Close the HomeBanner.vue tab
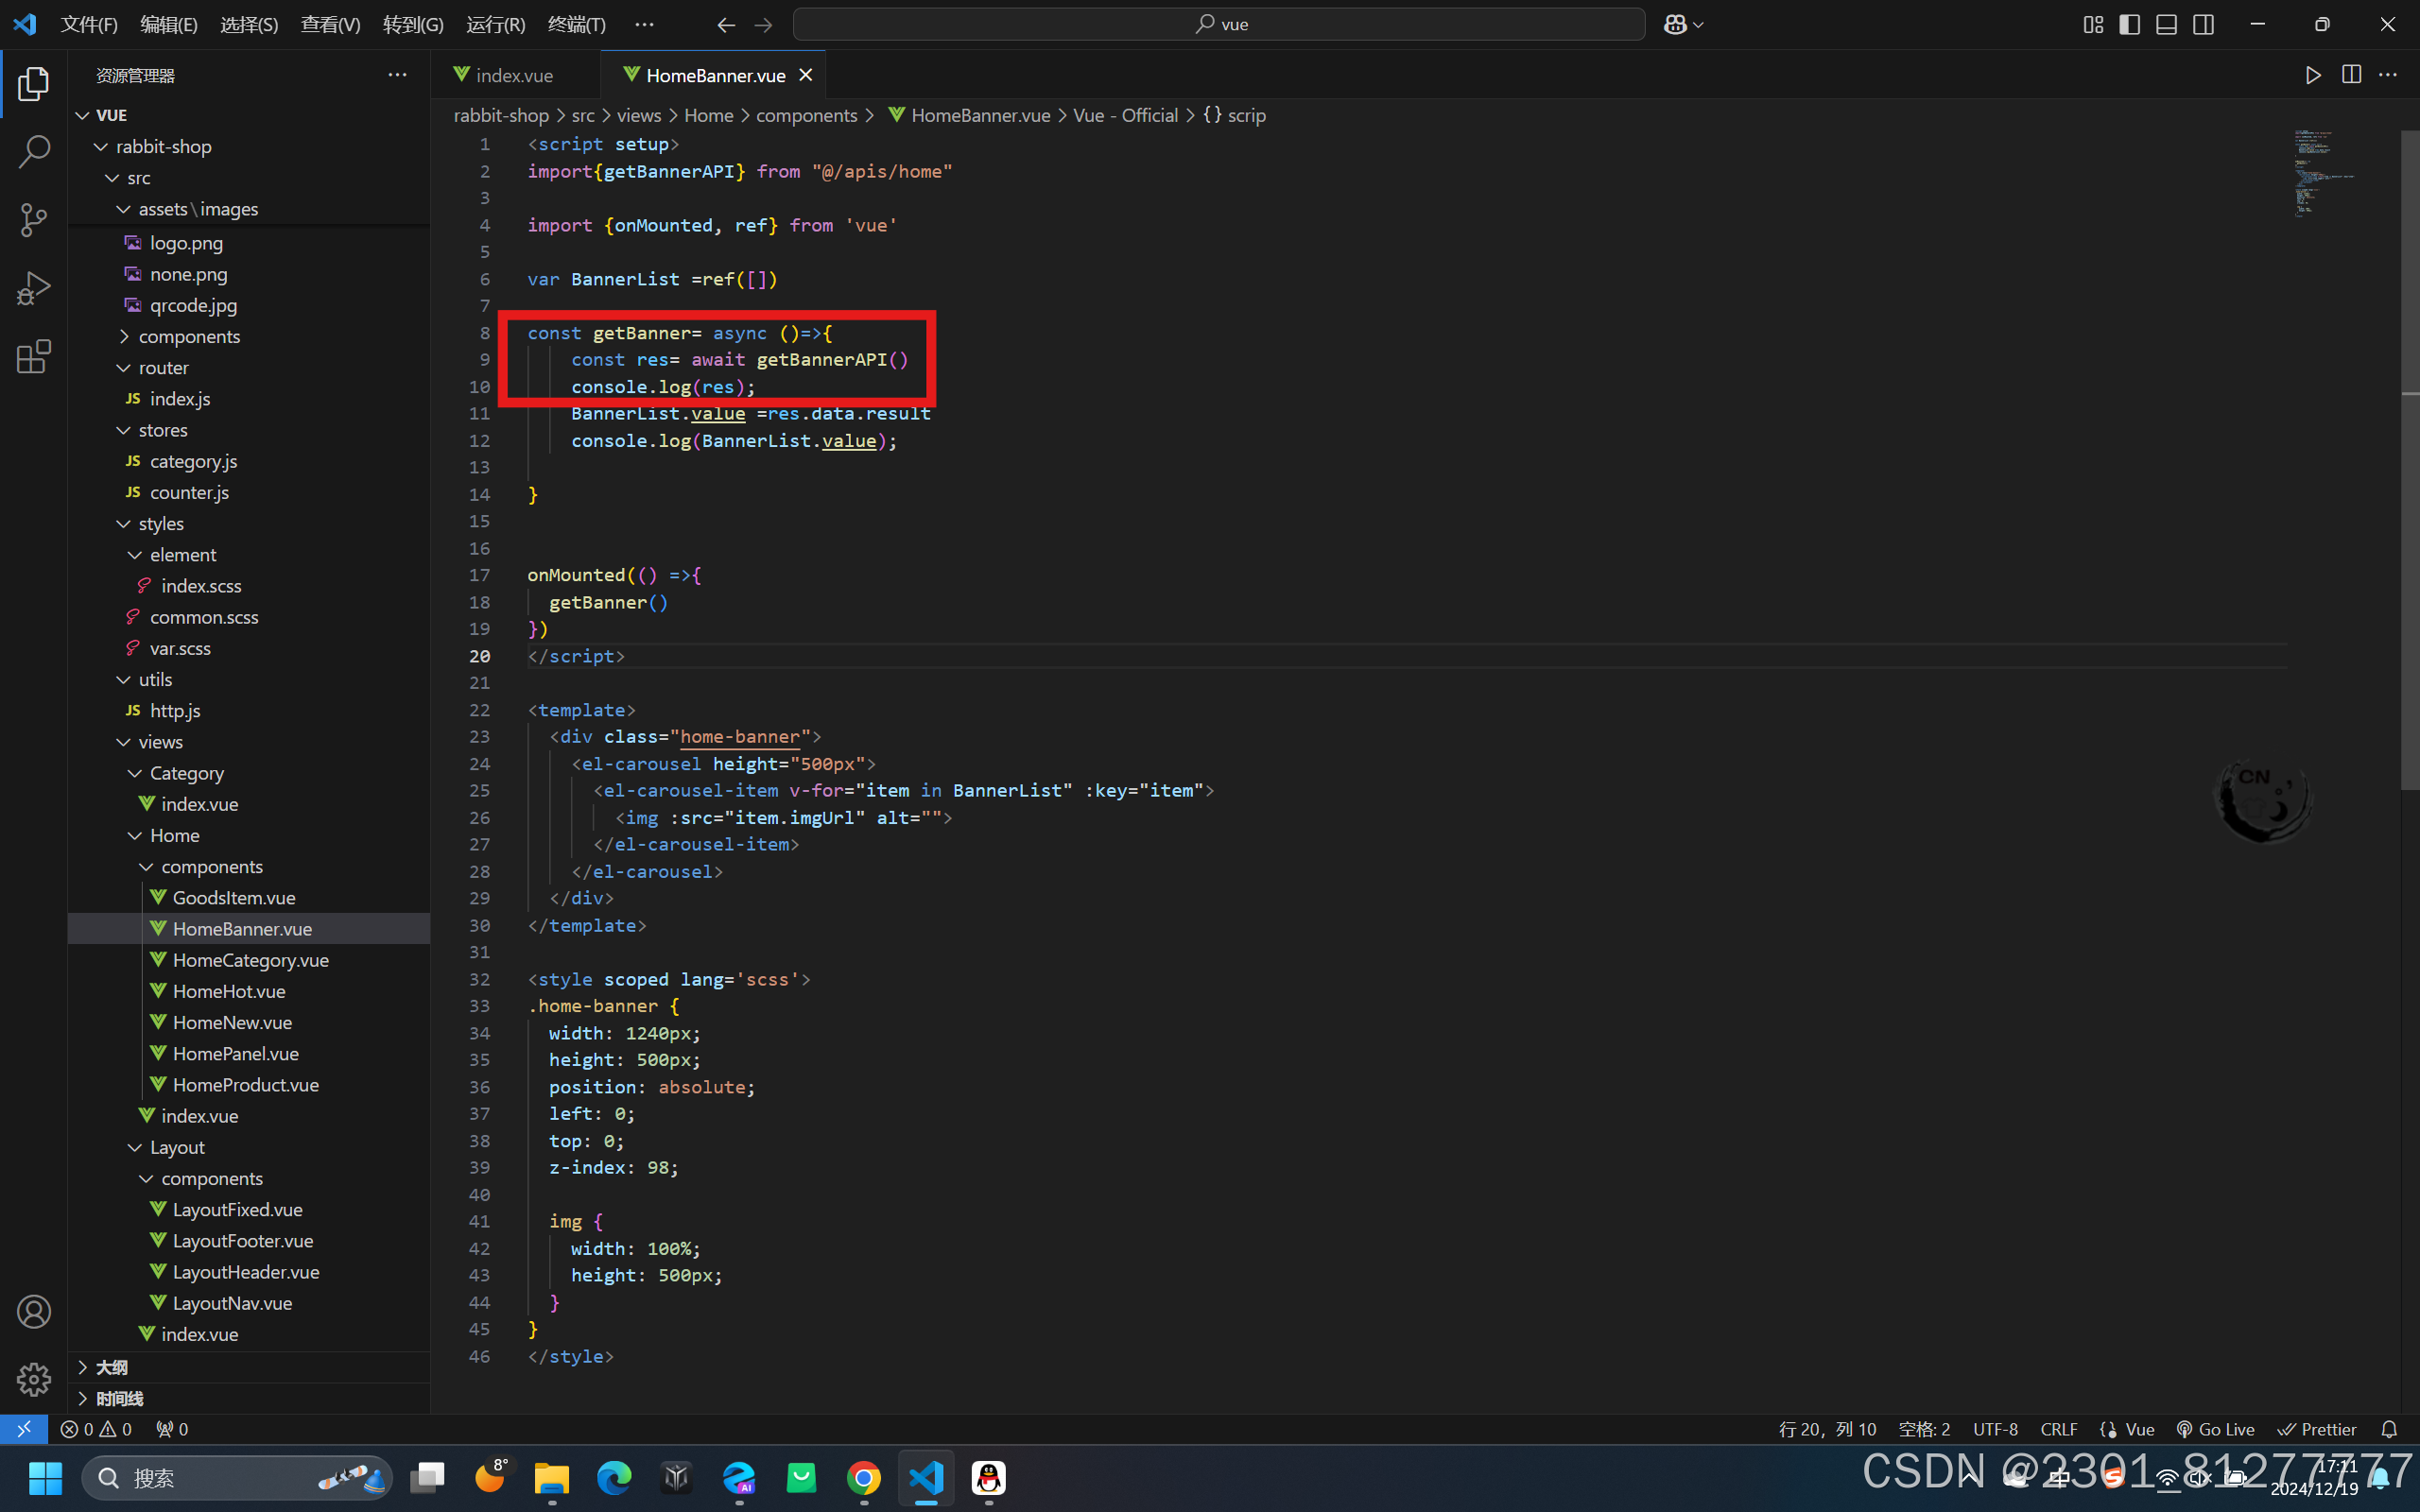This screenshot has width=2420, height=1512. (806, 75)
